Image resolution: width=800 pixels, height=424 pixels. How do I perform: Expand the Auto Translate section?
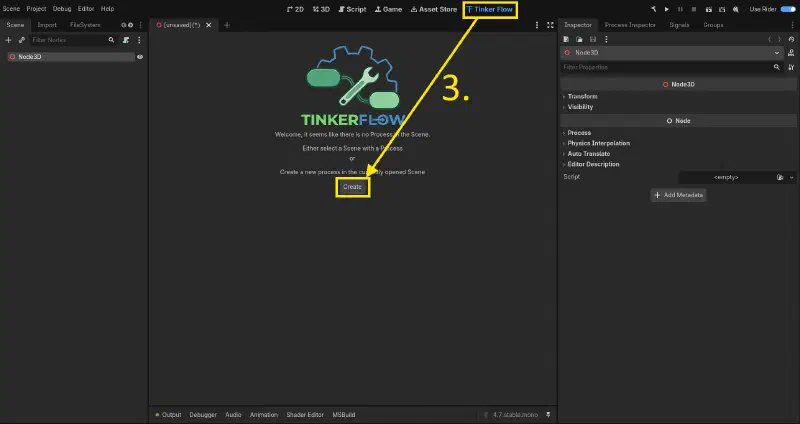(586, 154)
